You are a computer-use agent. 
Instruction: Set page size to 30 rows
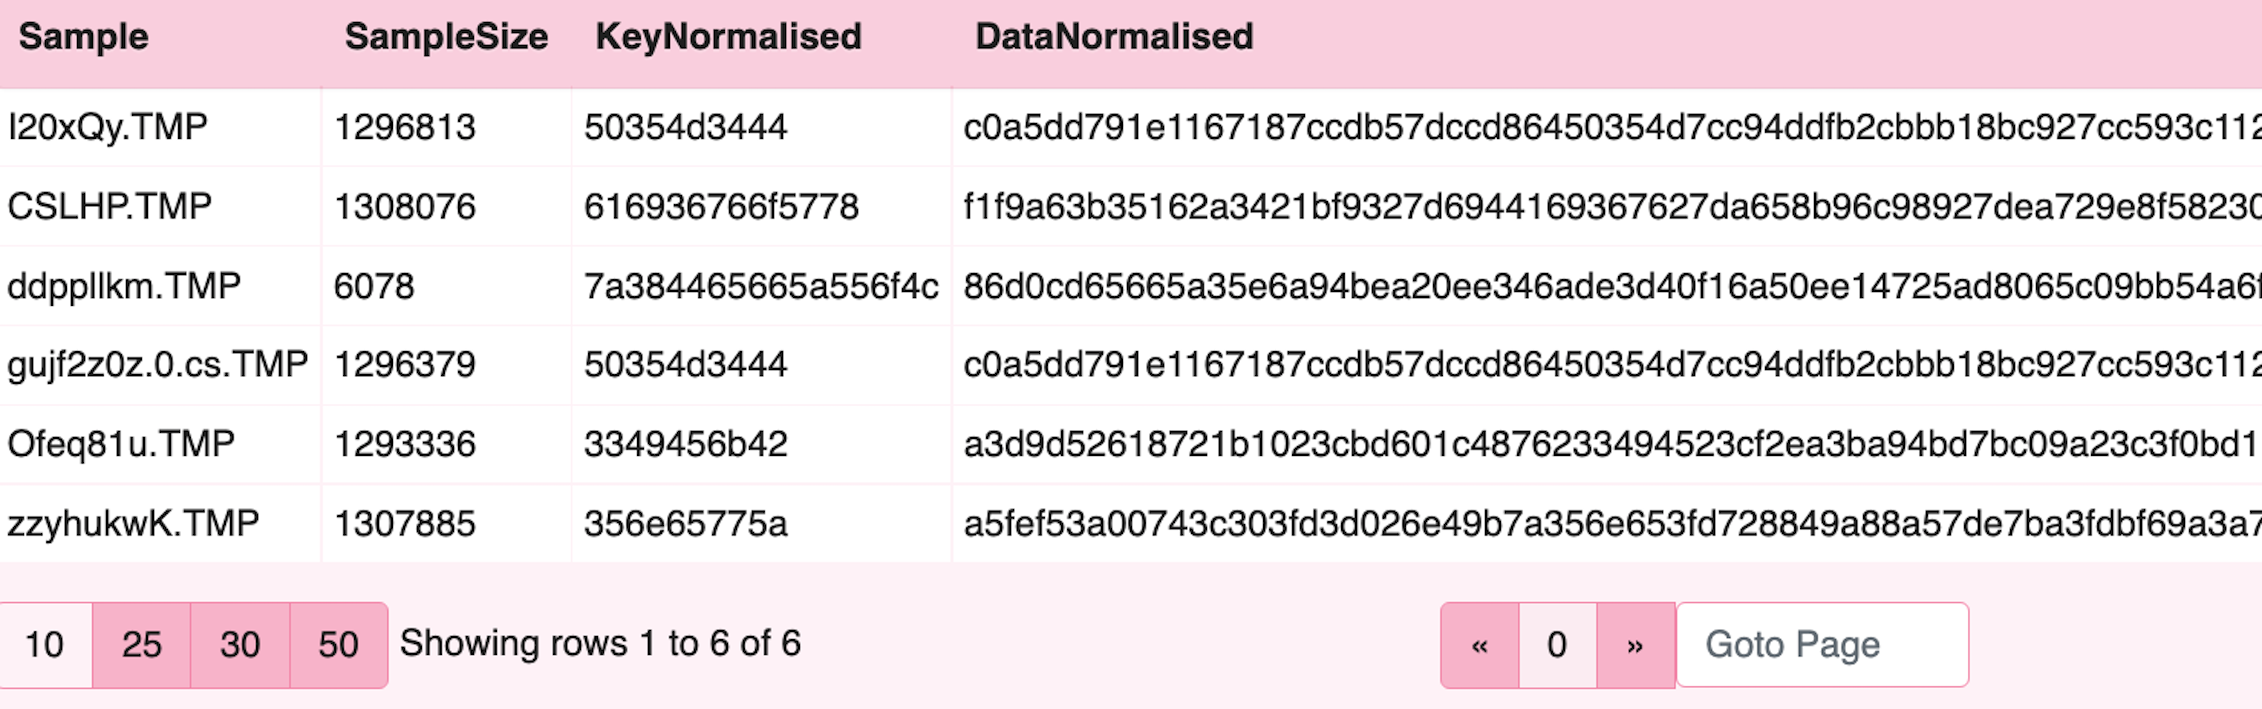(240, 645)
